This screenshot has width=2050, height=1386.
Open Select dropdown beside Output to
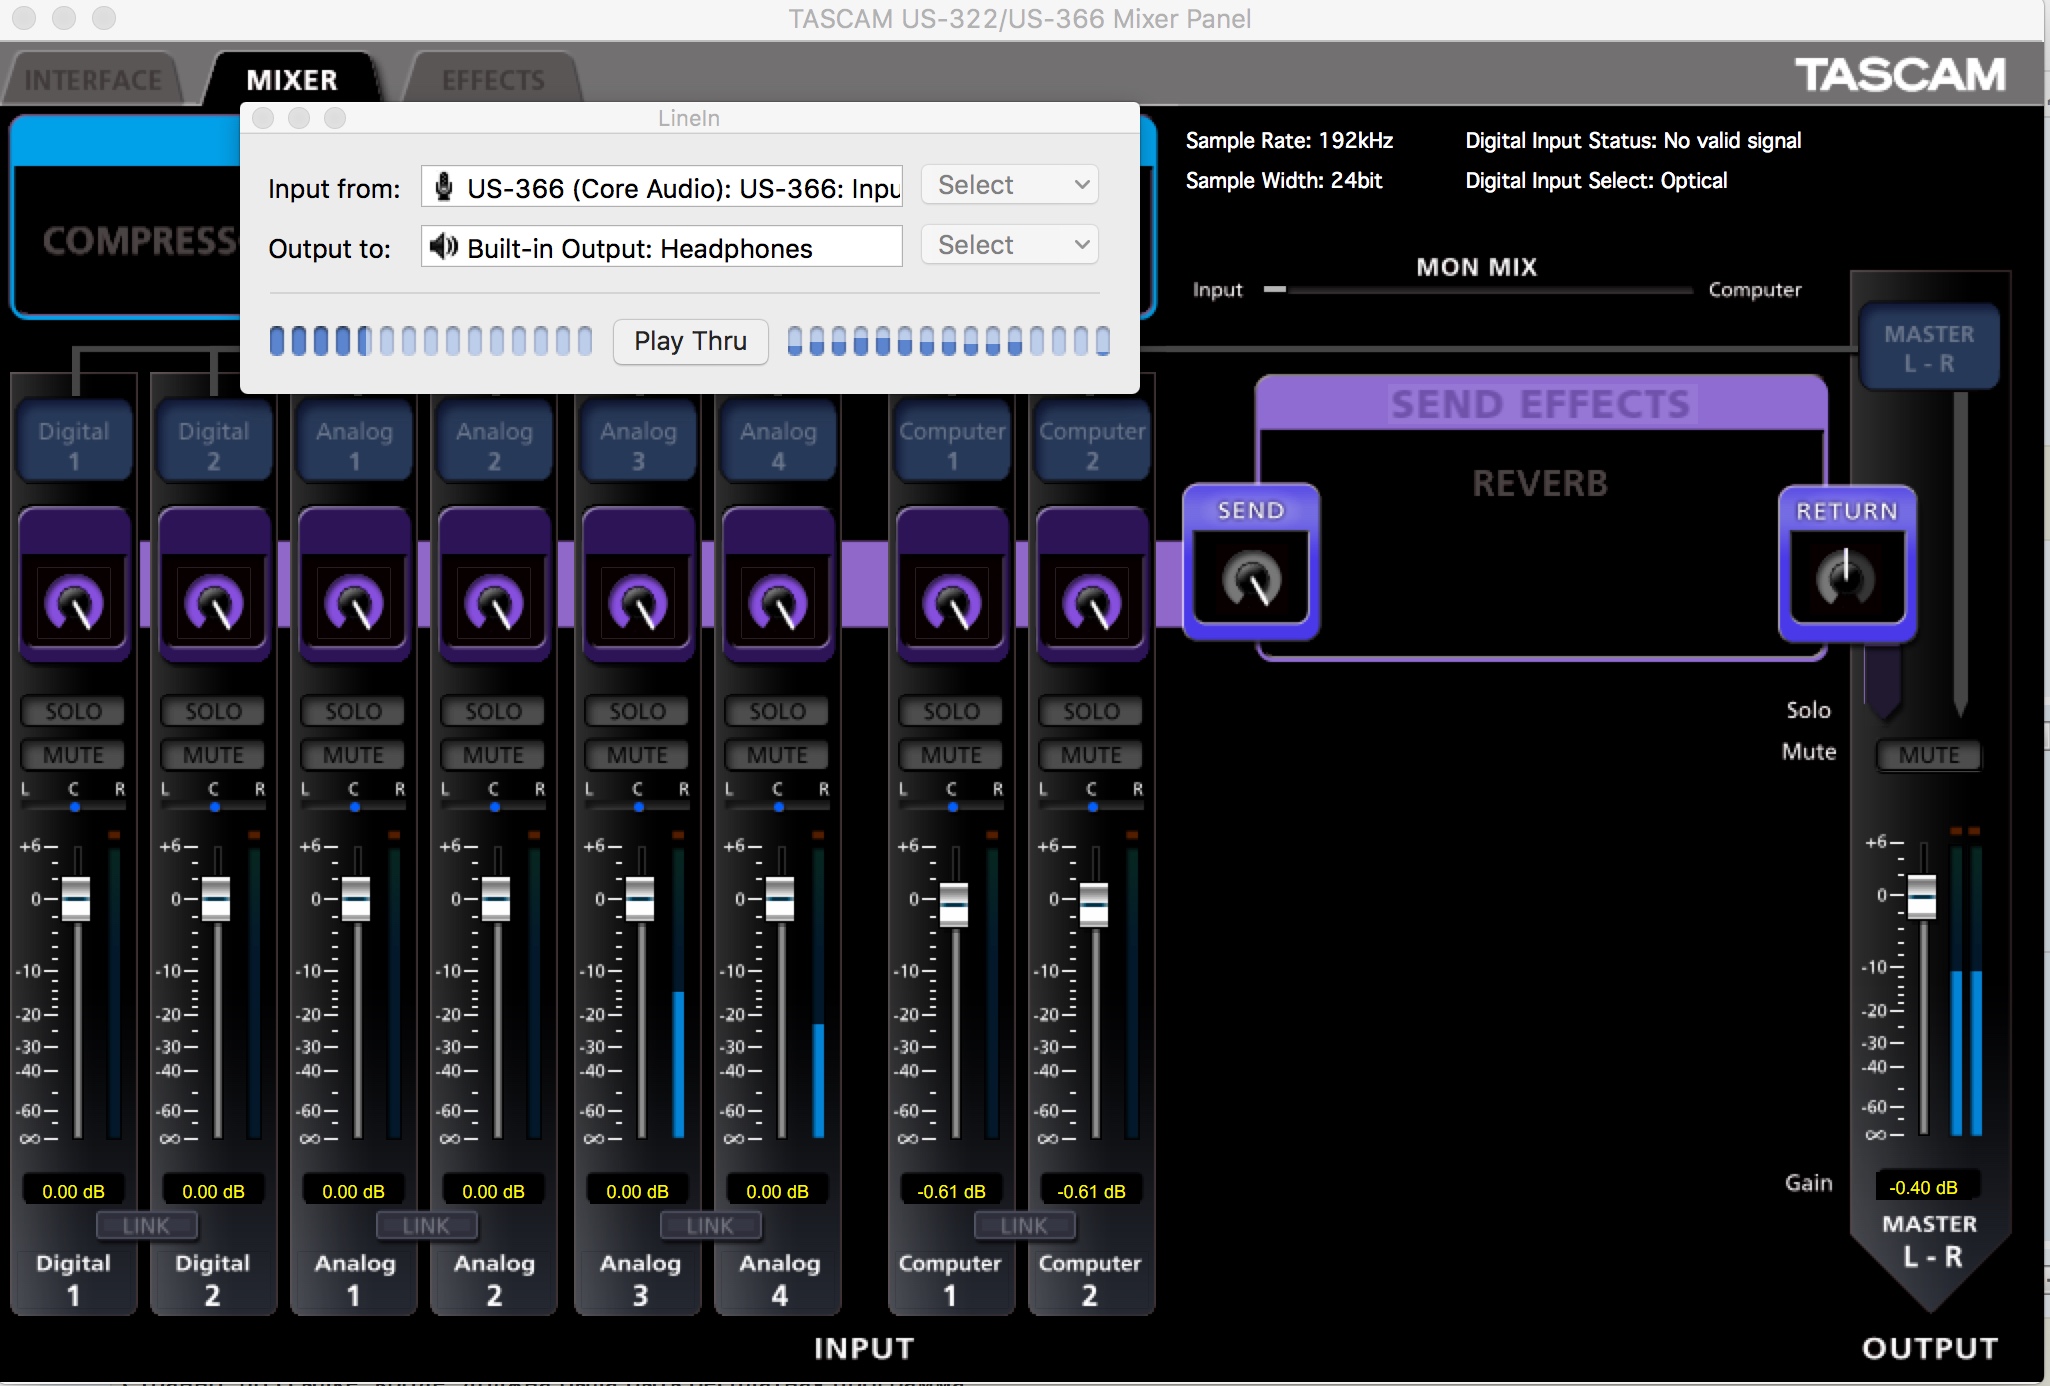click(1010, 245)
